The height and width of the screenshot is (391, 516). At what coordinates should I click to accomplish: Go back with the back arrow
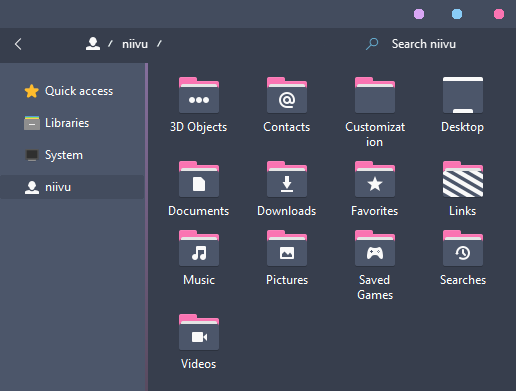click(18, 44)
